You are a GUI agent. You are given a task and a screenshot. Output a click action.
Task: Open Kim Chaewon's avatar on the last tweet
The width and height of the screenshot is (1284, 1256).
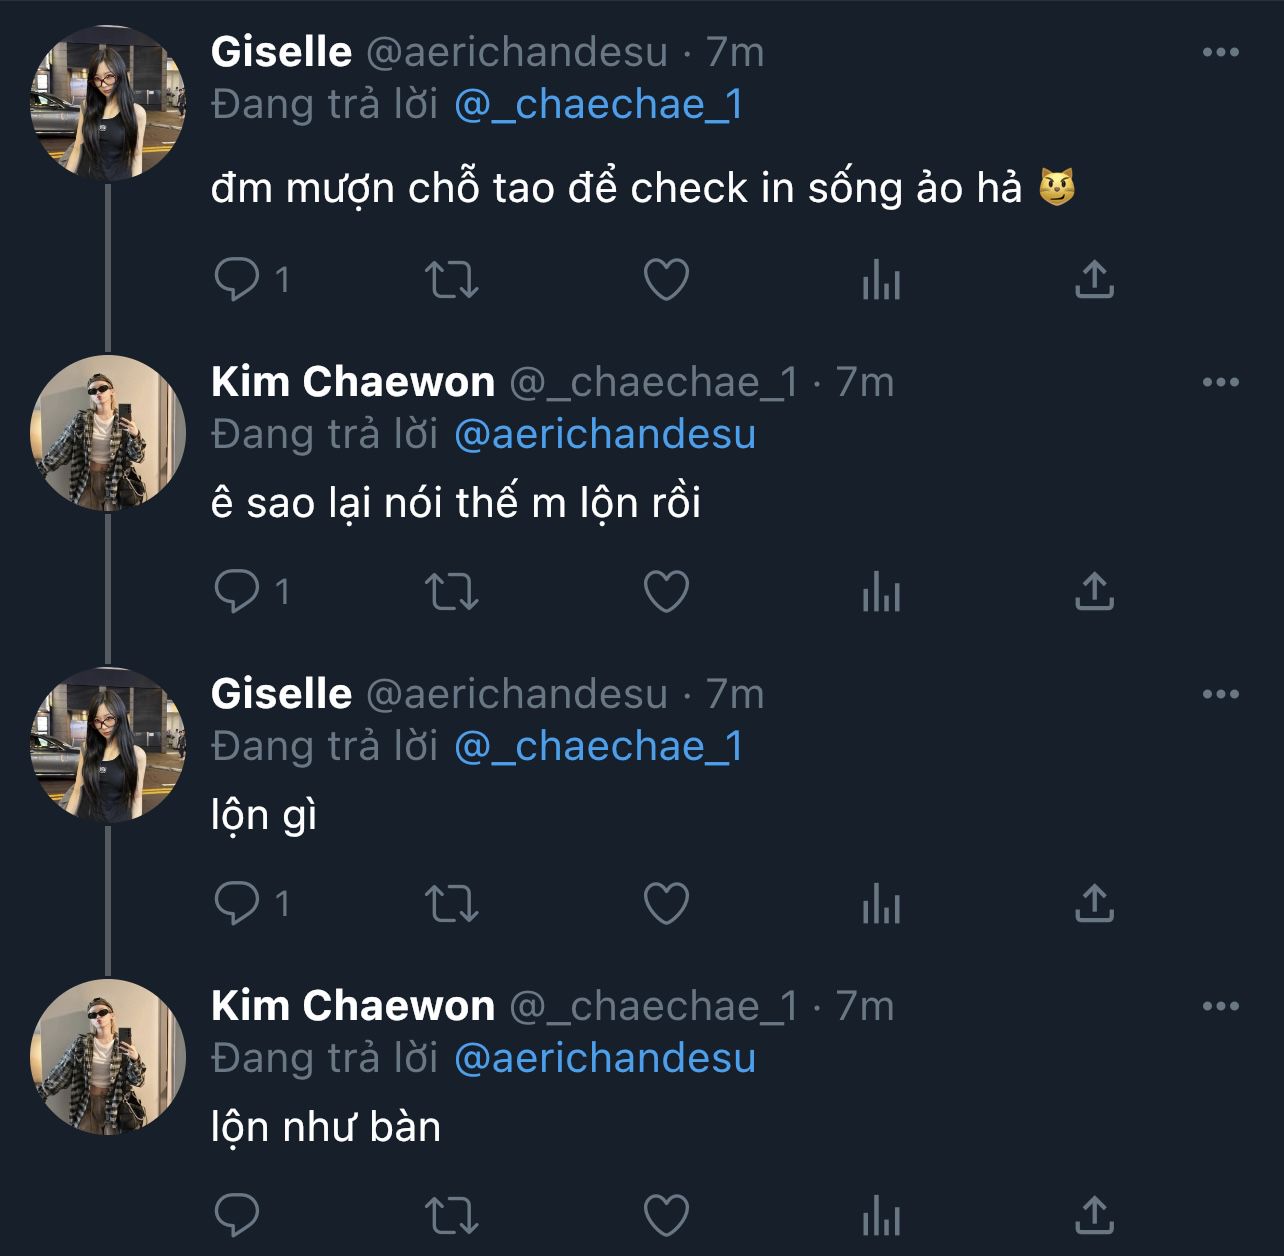tap(108, 1057)
